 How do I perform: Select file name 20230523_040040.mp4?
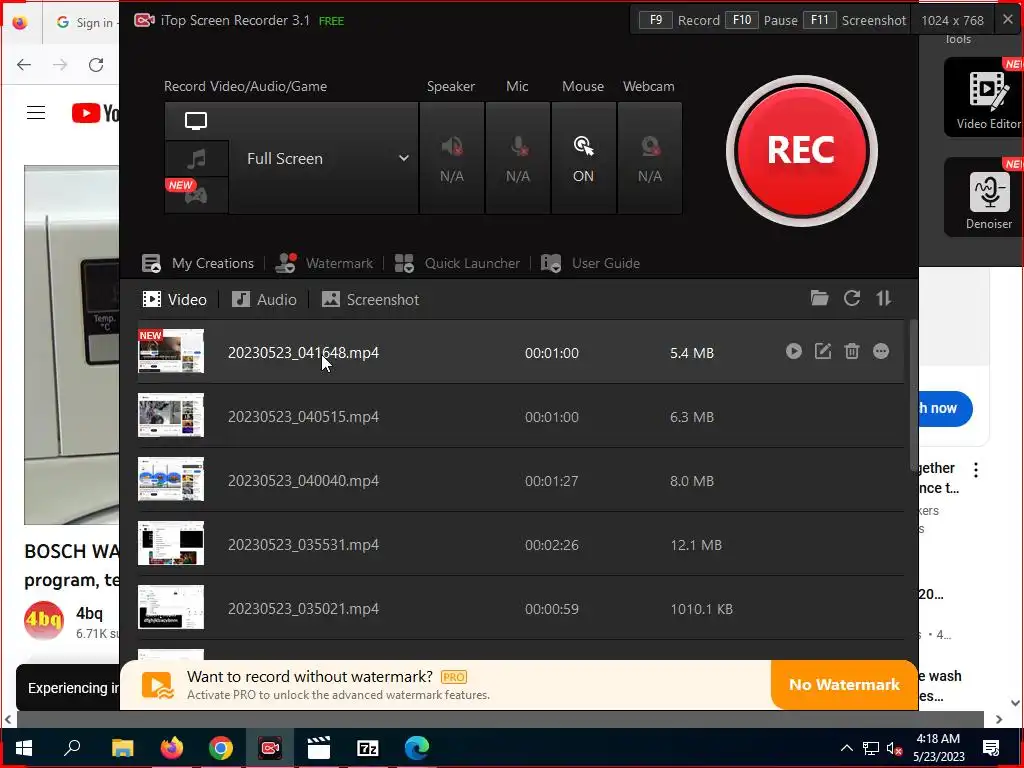303,481
